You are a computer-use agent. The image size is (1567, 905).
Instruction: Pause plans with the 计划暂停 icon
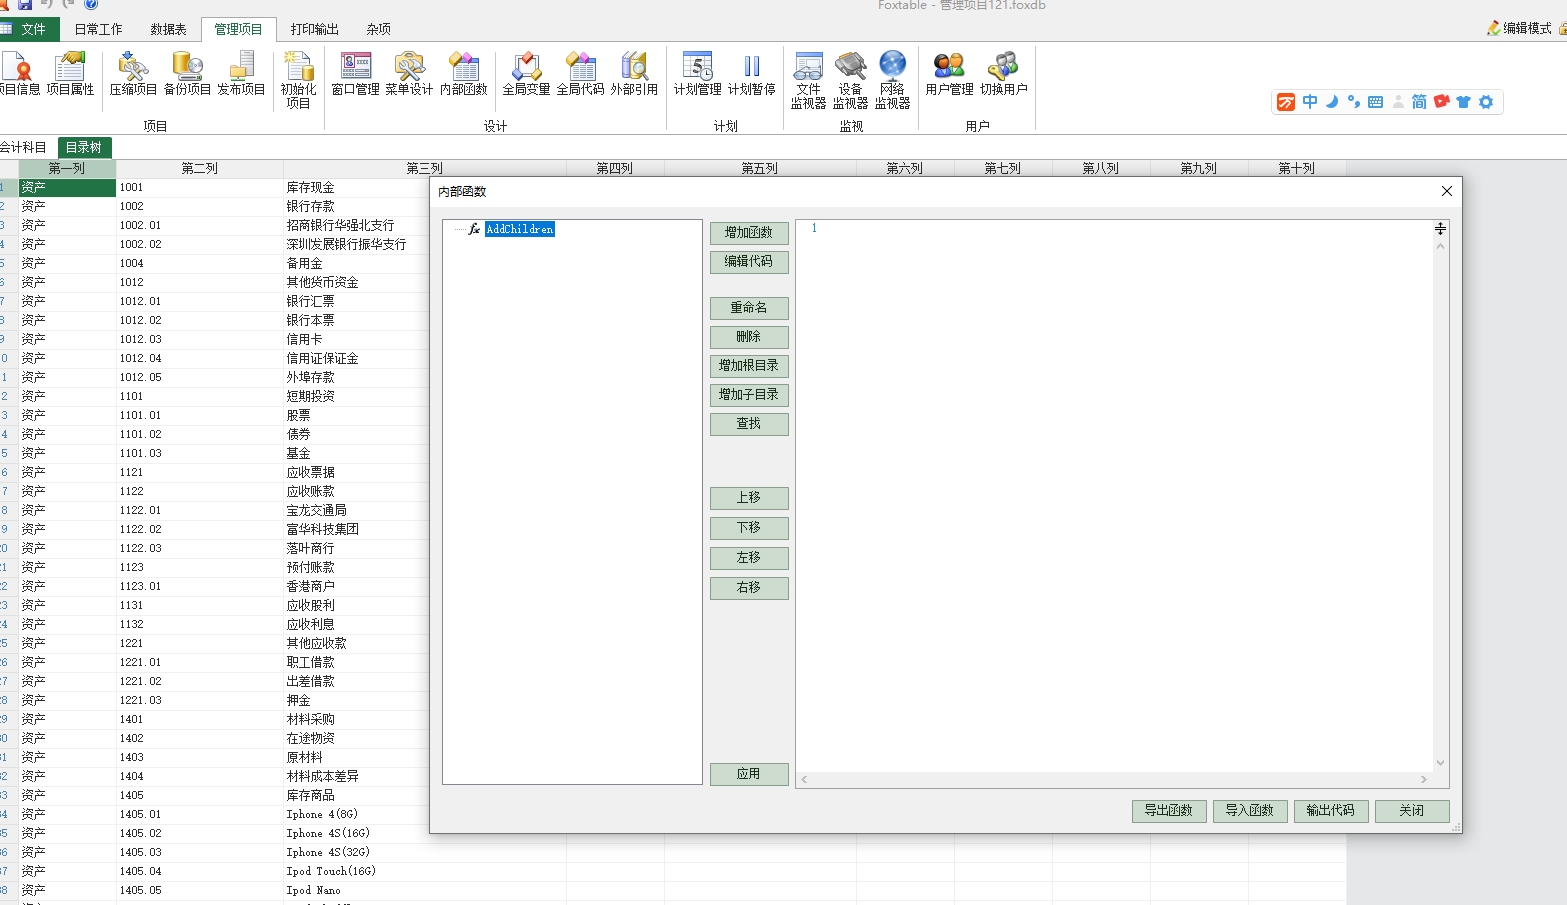751,74
